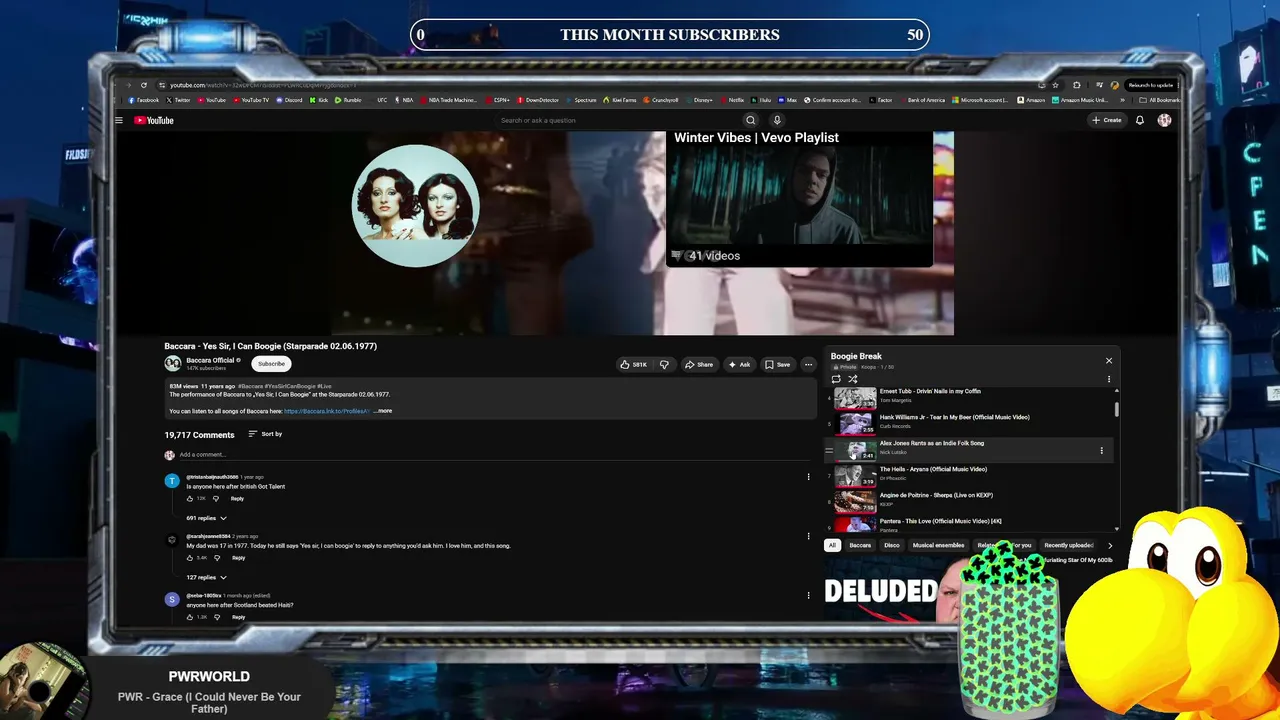Click the playlist panel scrollbar
The height and width of the screenshot is (720, 1280).
tap(1116, 410)
